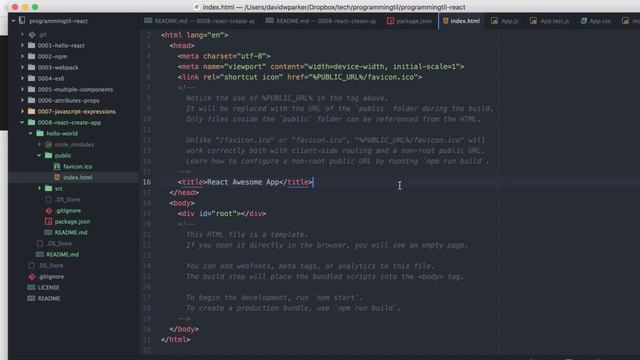The height and width of the screenshot is (360, 640).
Task: Click the meta charset="utf-8" code line
Action: point(224,56)
